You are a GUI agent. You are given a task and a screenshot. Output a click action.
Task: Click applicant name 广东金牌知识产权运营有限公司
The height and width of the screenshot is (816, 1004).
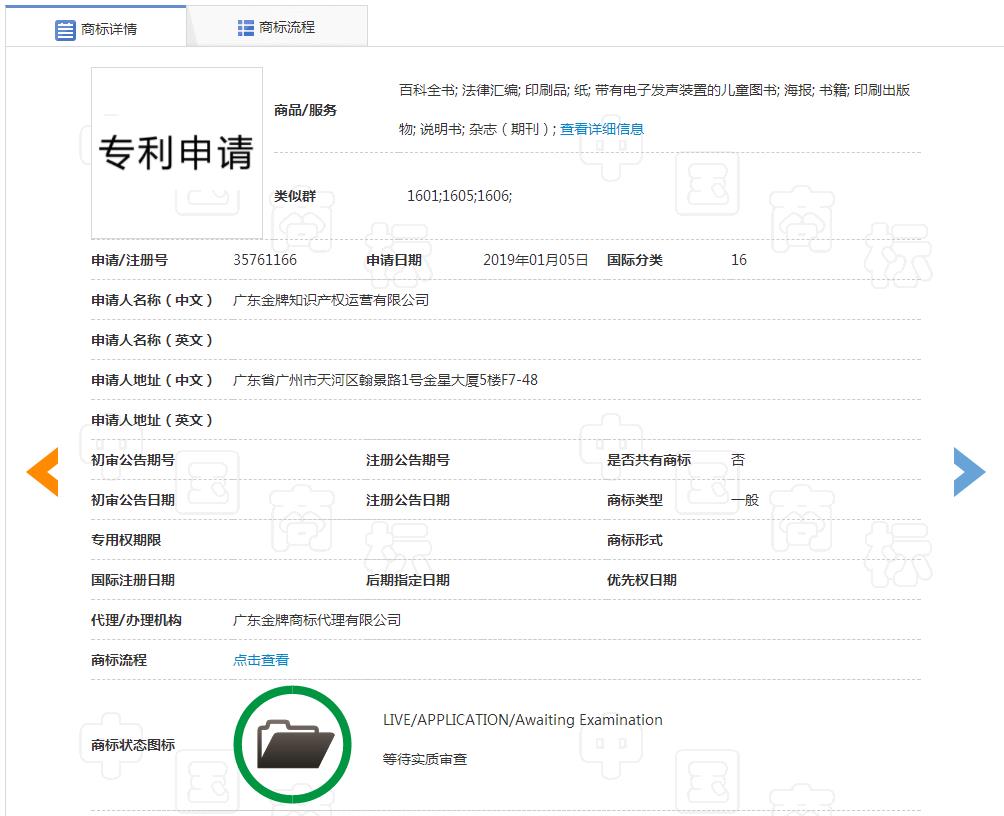(331, 300)
